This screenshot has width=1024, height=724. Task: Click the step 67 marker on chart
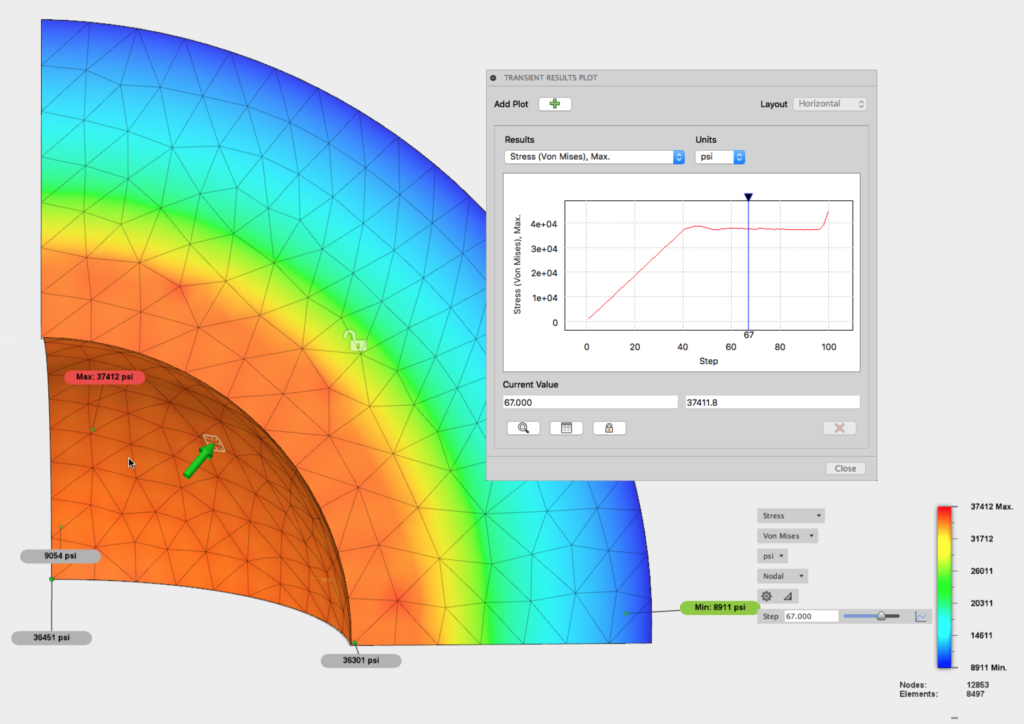pyautogui.click(x=748, y=198)
